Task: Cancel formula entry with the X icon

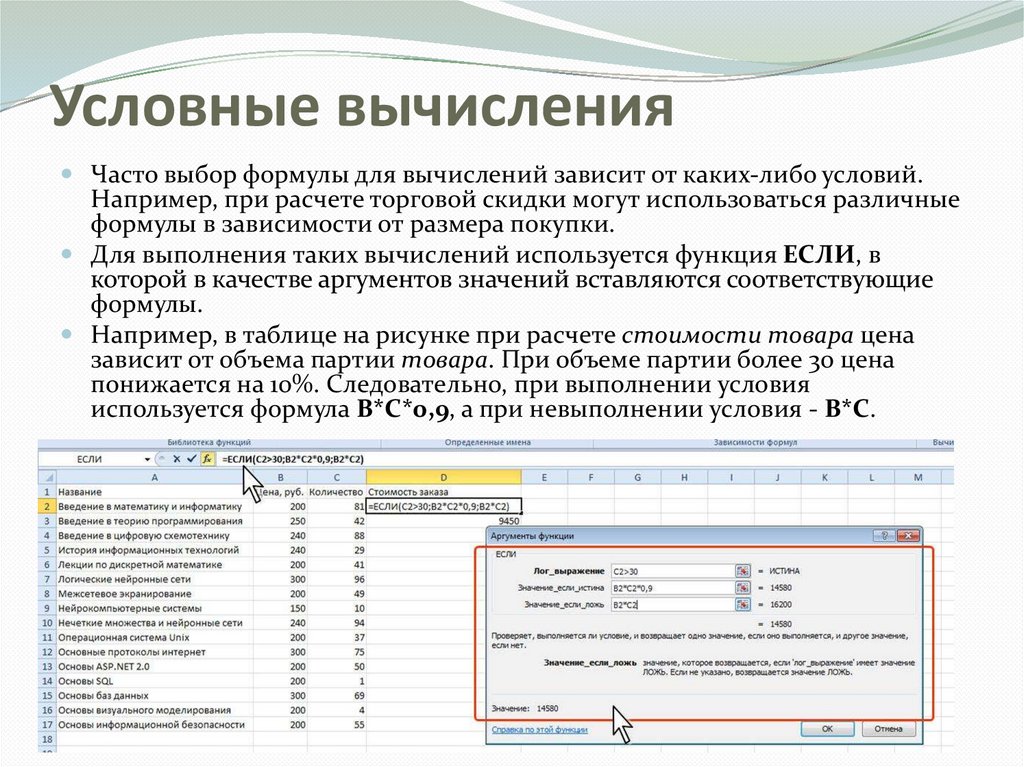Action: click(176, 459)
